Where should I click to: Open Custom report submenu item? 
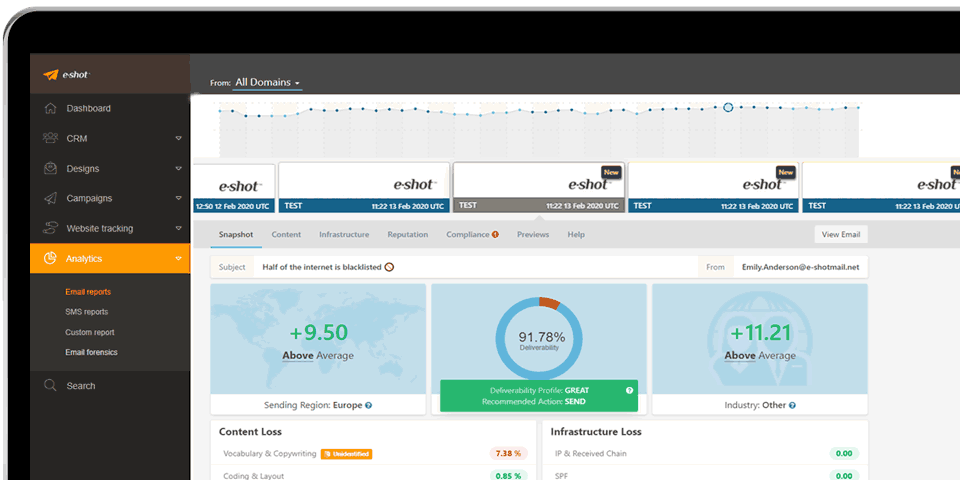coord(89,332)
